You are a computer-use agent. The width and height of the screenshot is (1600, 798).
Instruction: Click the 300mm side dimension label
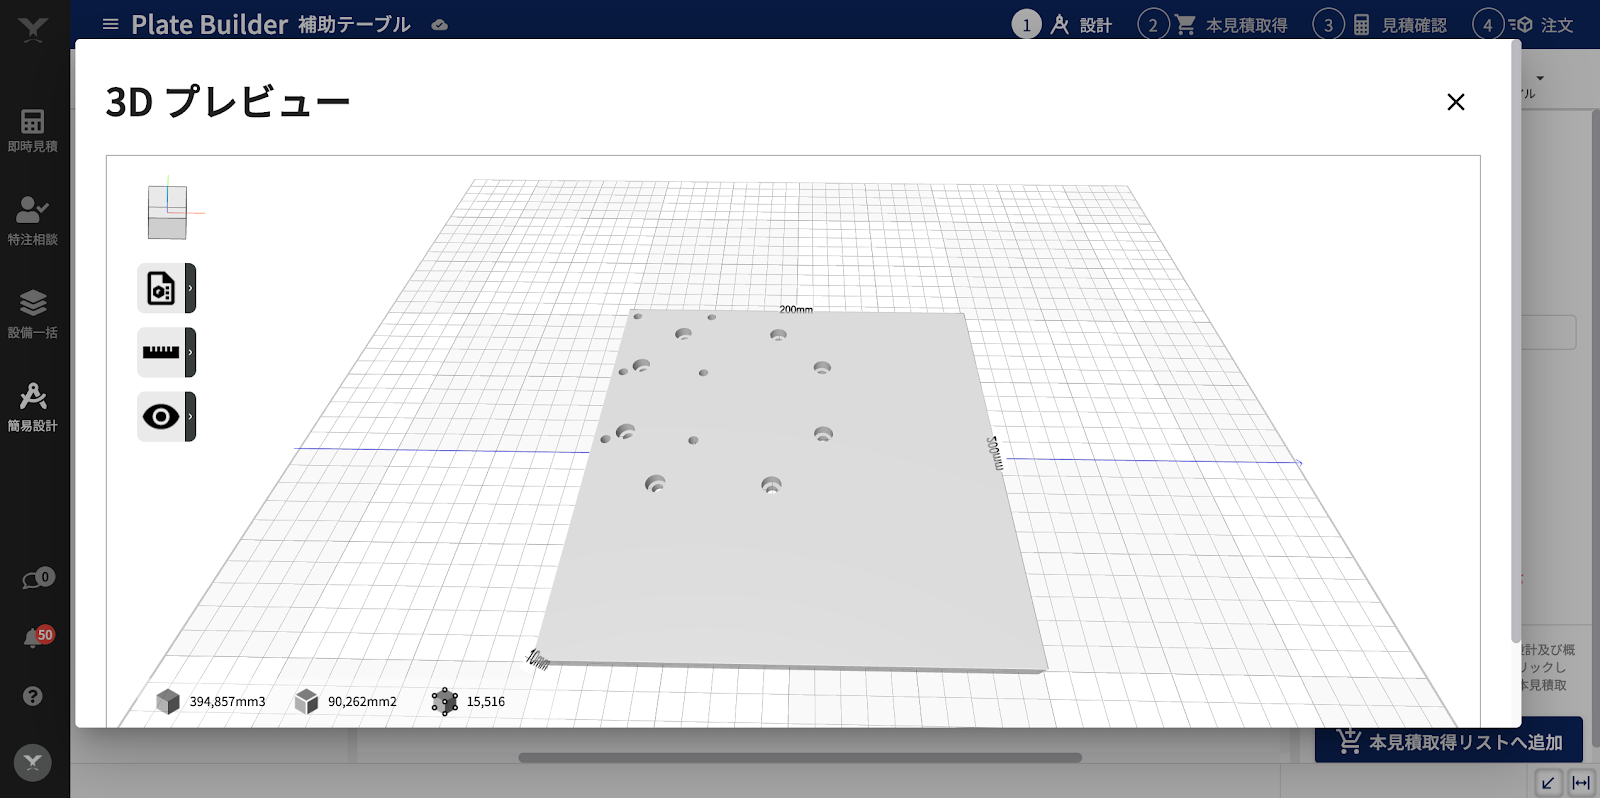tap(994, 453)
